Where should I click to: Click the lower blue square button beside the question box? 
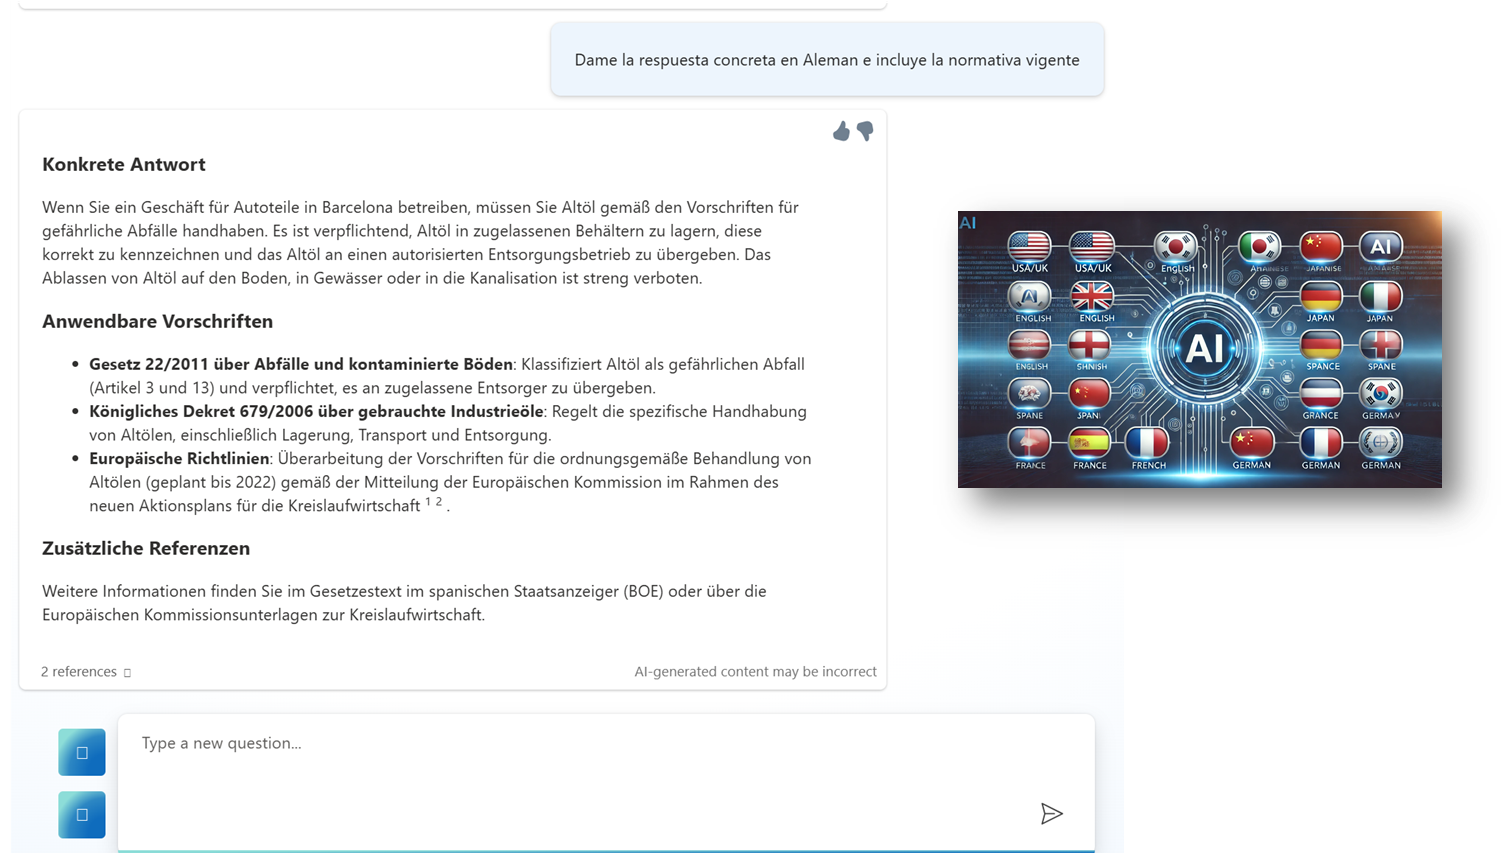click(82, 814)
